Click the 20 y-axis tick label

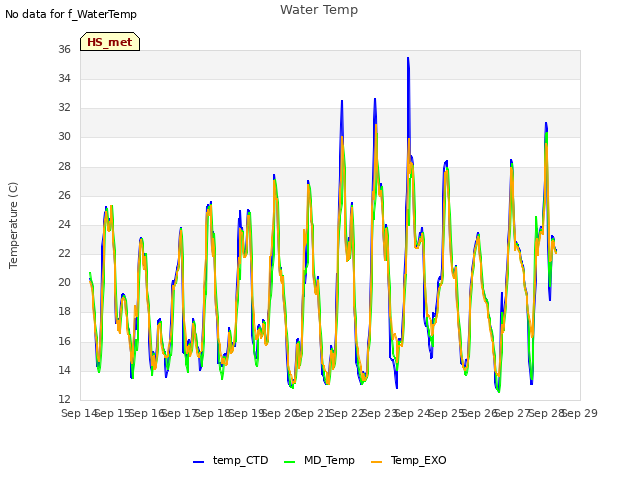(64, 282)
